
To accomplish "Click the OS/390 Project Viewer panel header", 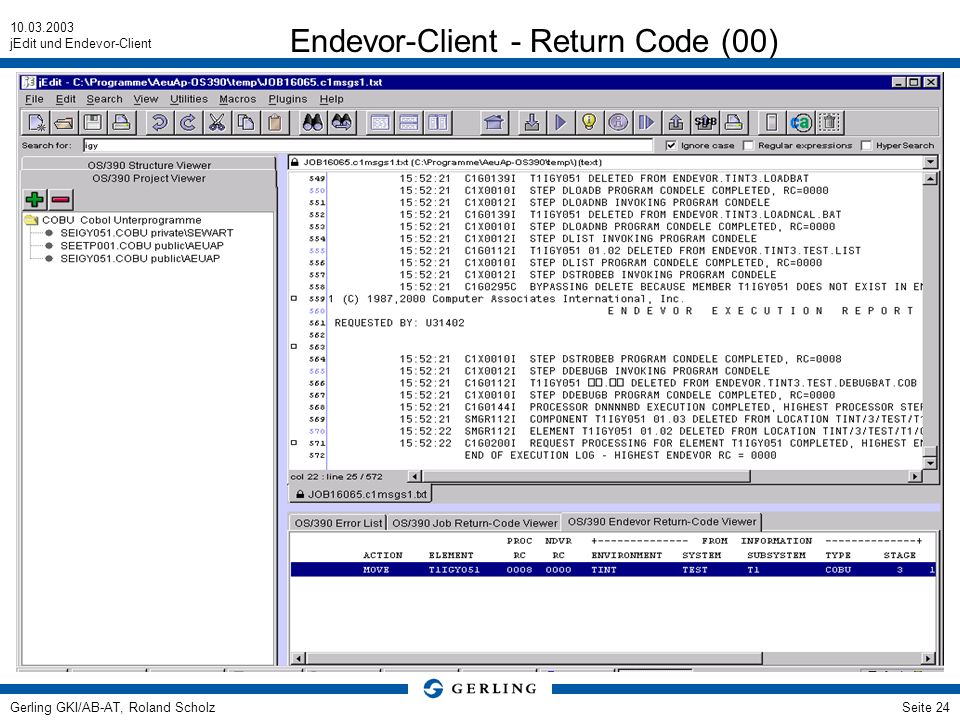I will pyautogui.click(x=149, y=179).
